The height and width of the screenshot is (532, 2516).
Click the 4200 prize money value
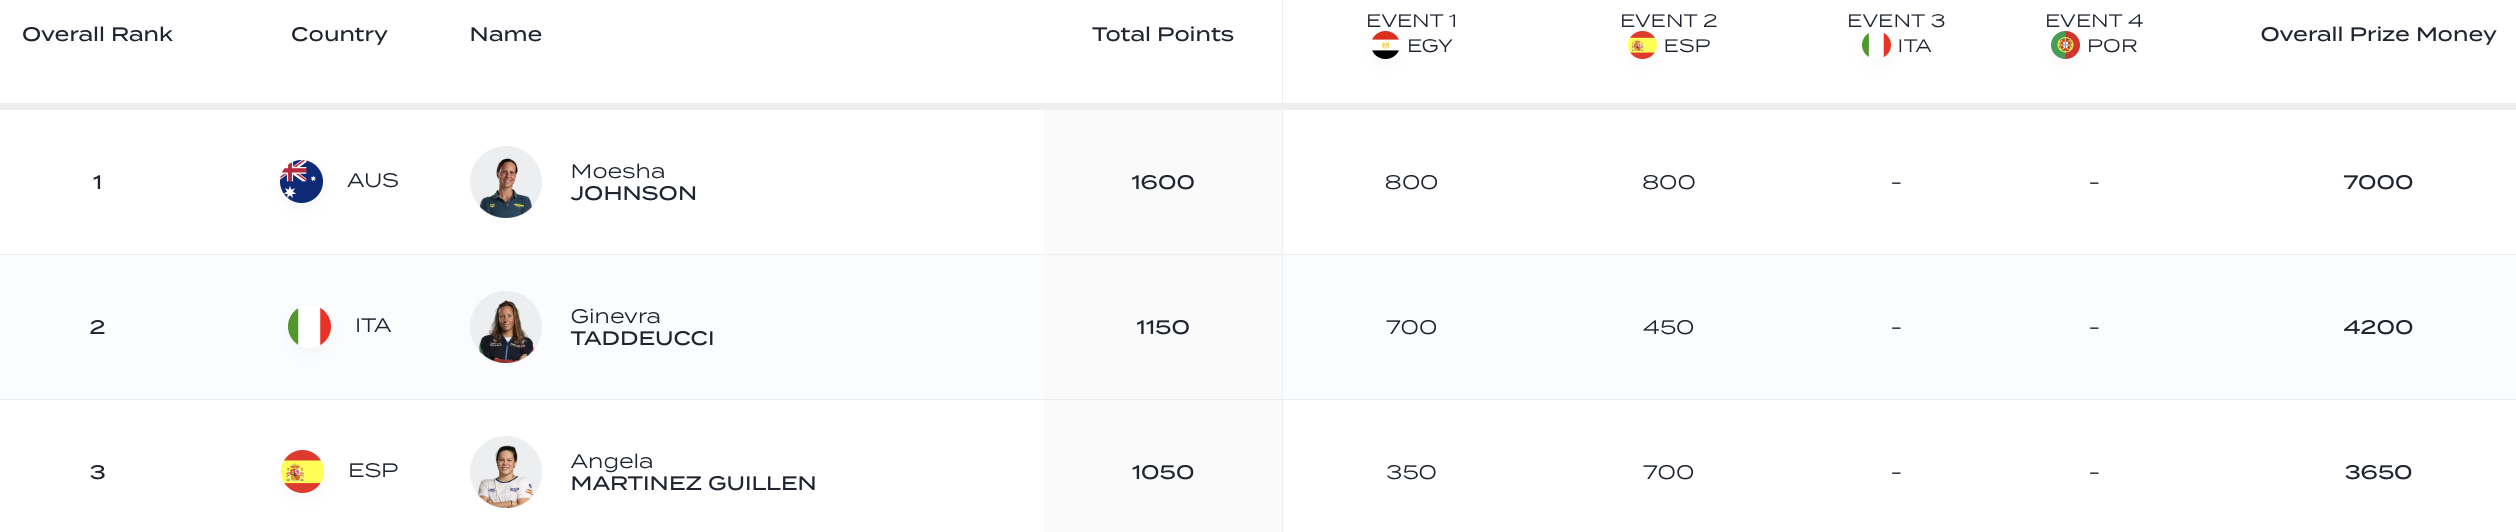[2378, 328]
